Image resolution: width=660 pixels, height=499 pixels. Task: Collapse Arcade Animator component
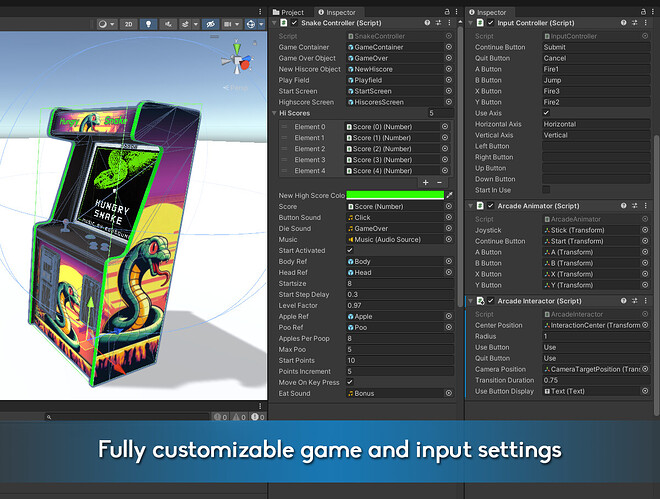pos(471,206)
